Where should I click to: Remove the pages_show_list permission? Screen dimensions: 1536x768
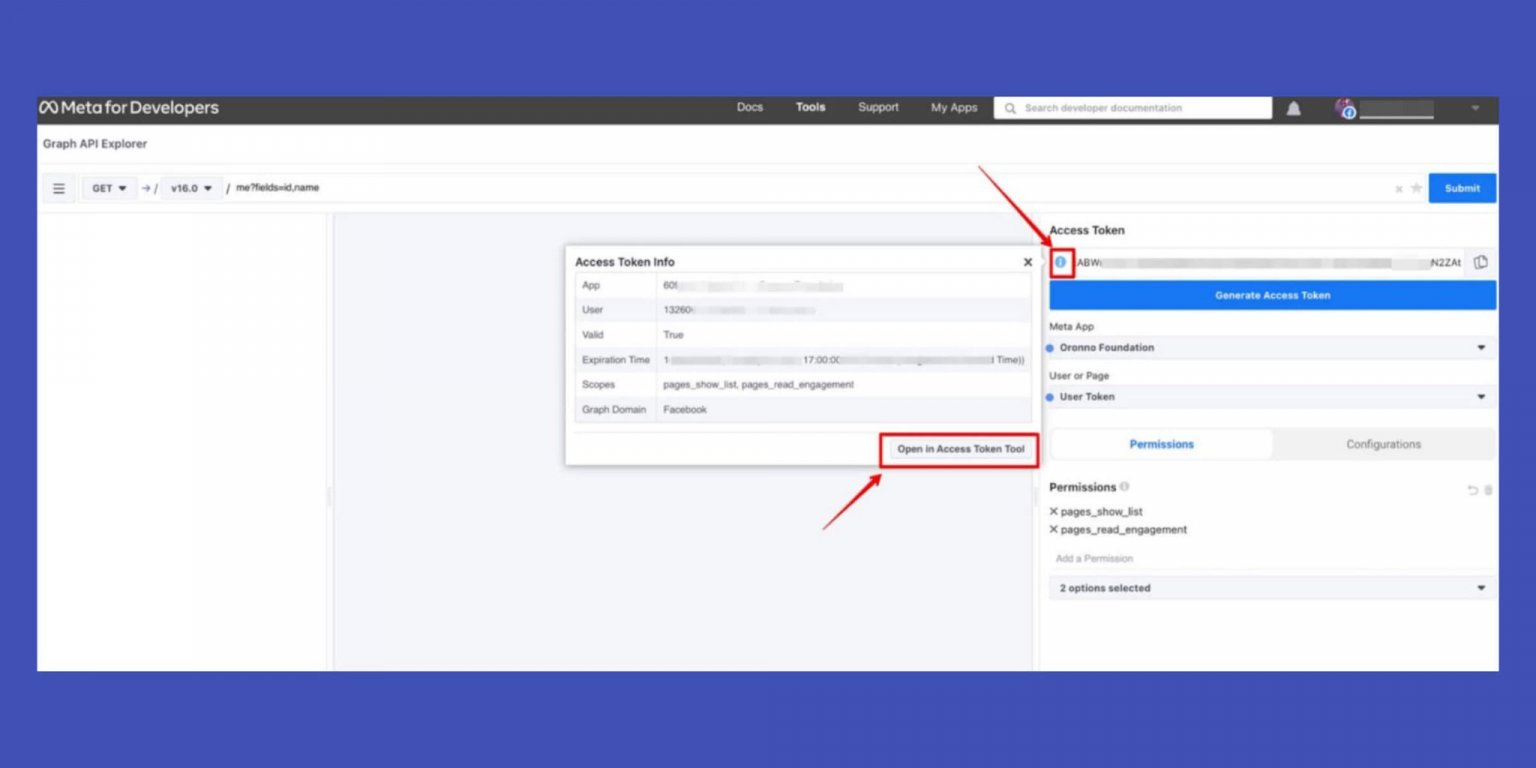1053,511
